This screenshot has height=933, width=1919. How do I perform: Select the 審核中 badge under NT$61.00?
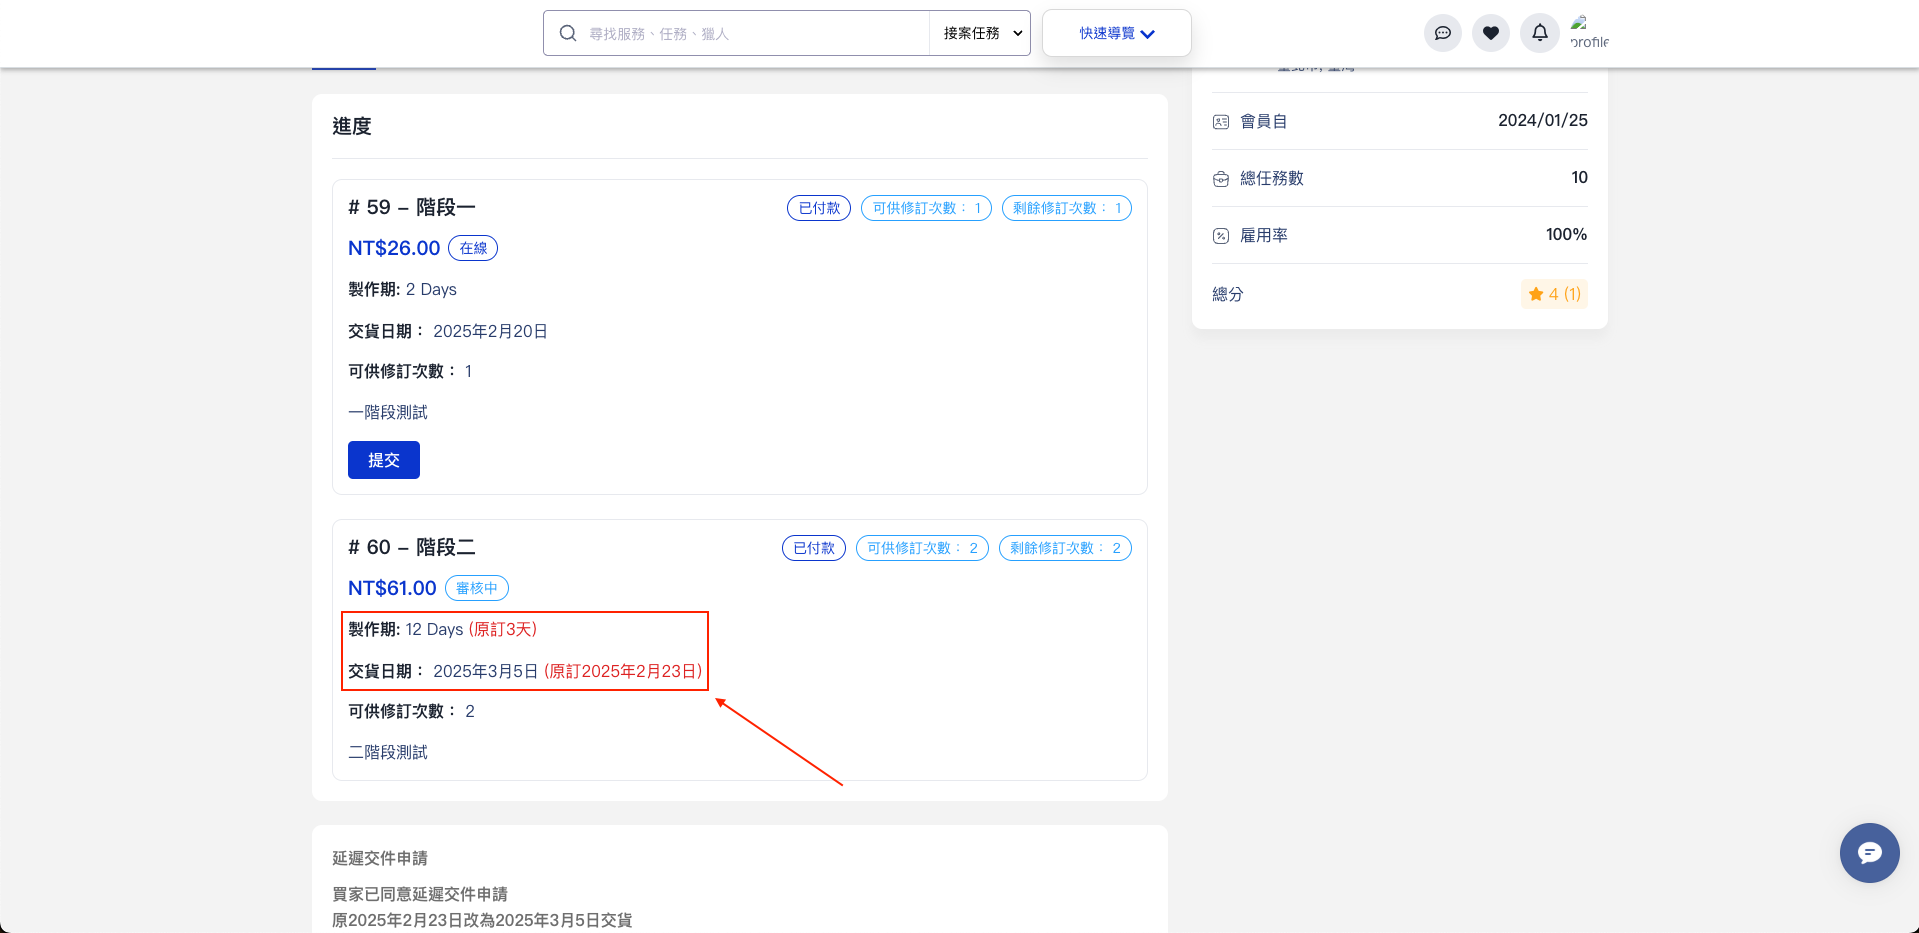click(476, 588)
